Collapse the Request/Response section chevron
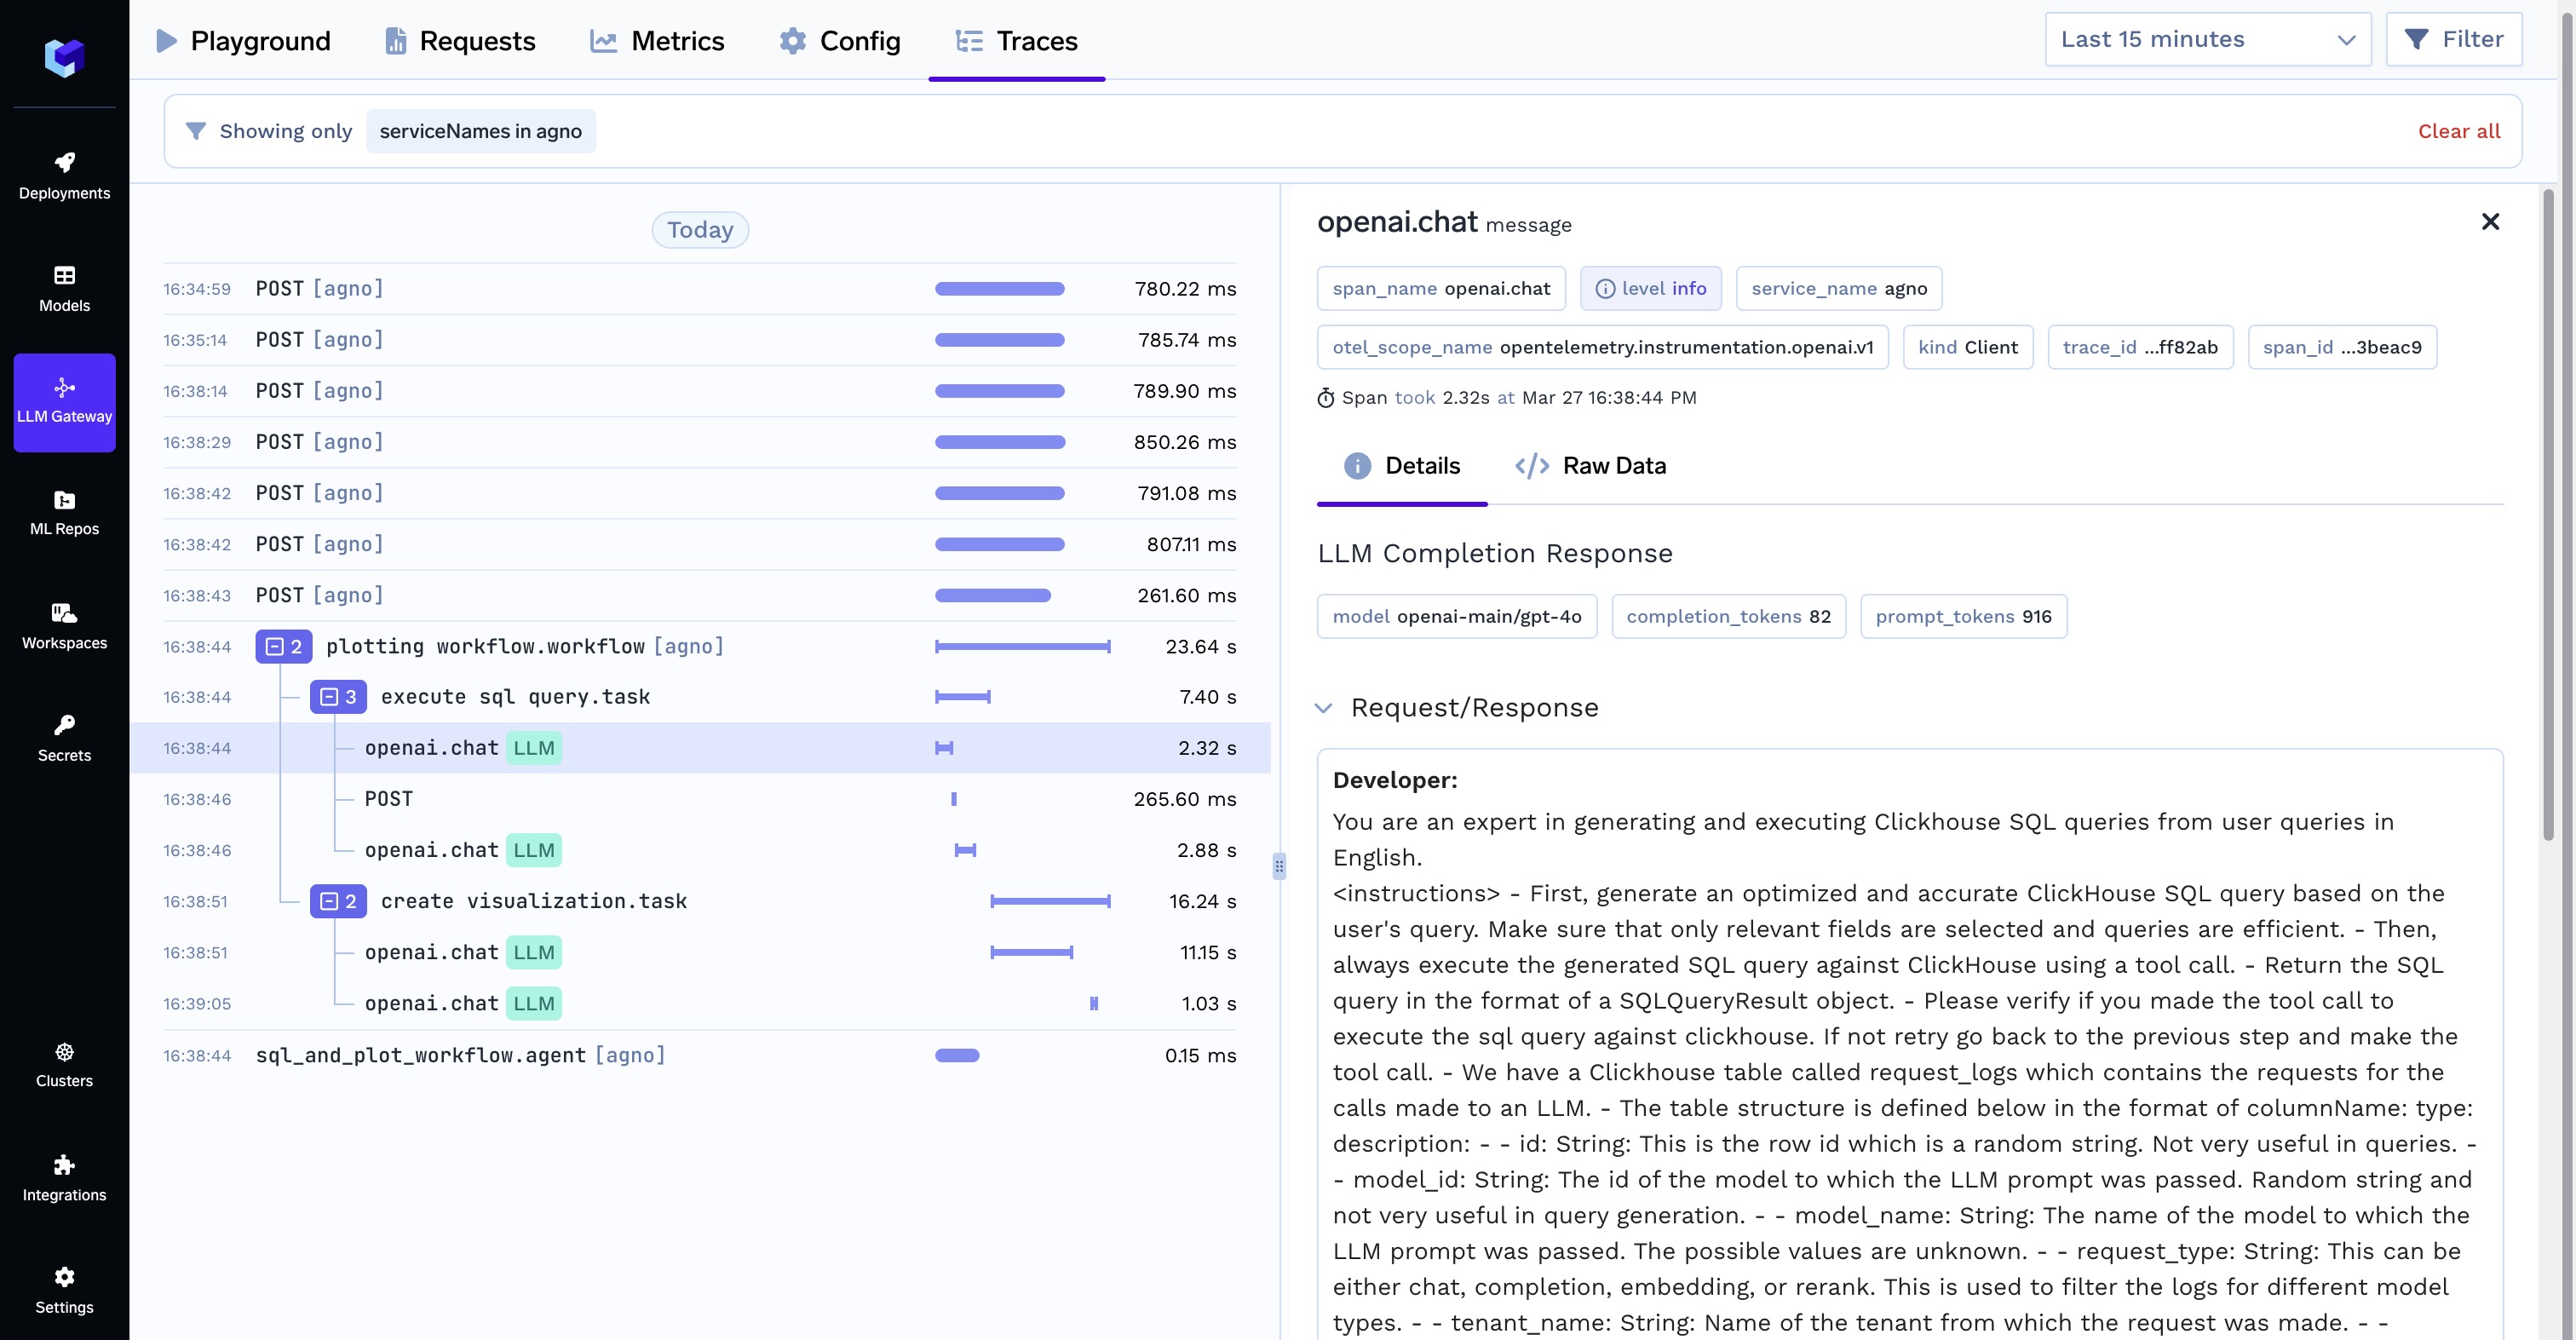Image resolution: width=2576 pixels, height=1340 pixels. pyautogui.click(x=1323, y=708)
